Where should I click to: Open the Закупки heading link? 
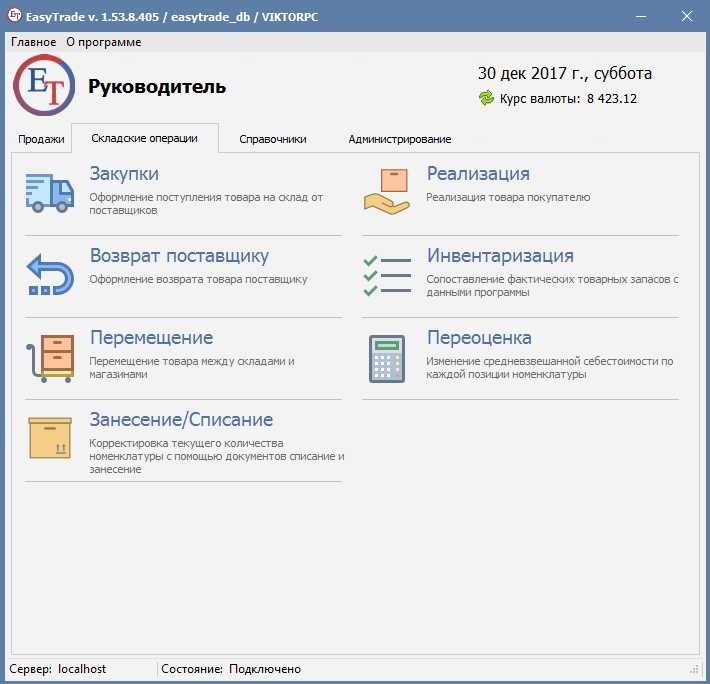(124, 174)
